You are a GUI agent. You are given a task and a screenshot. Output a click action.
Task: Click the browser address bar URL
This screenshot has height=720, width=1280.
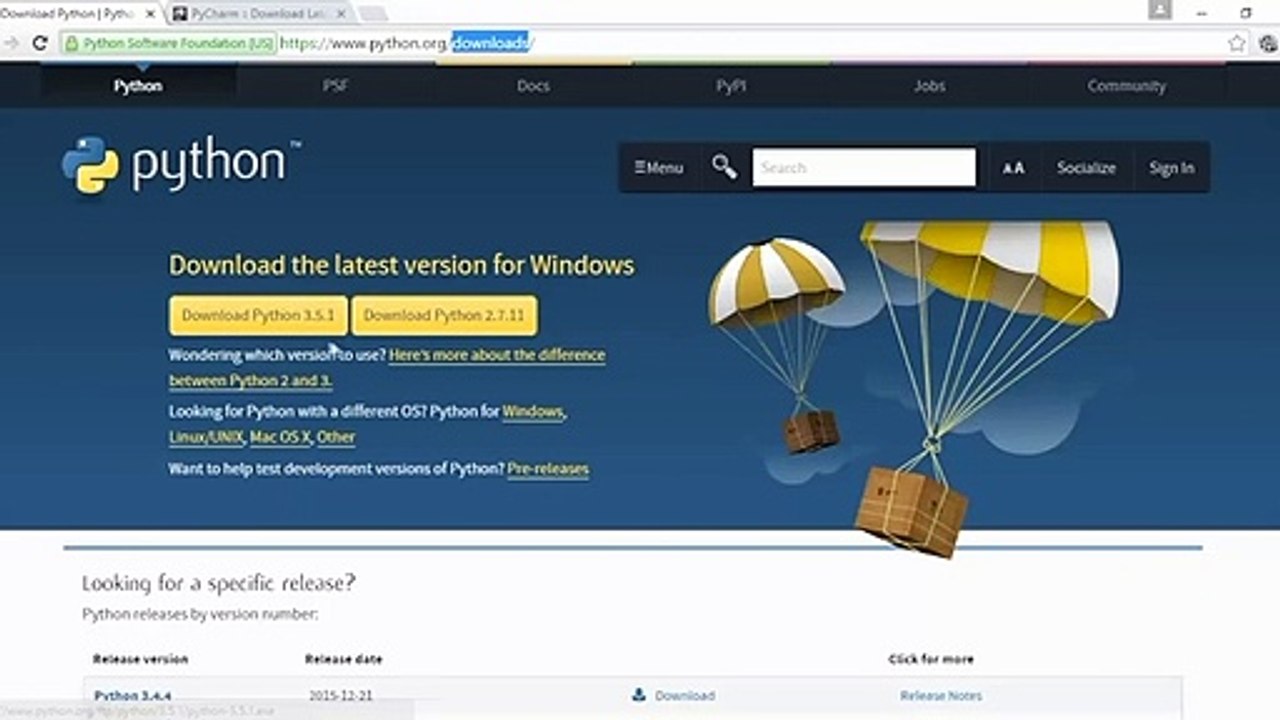(x=406, y=43)
